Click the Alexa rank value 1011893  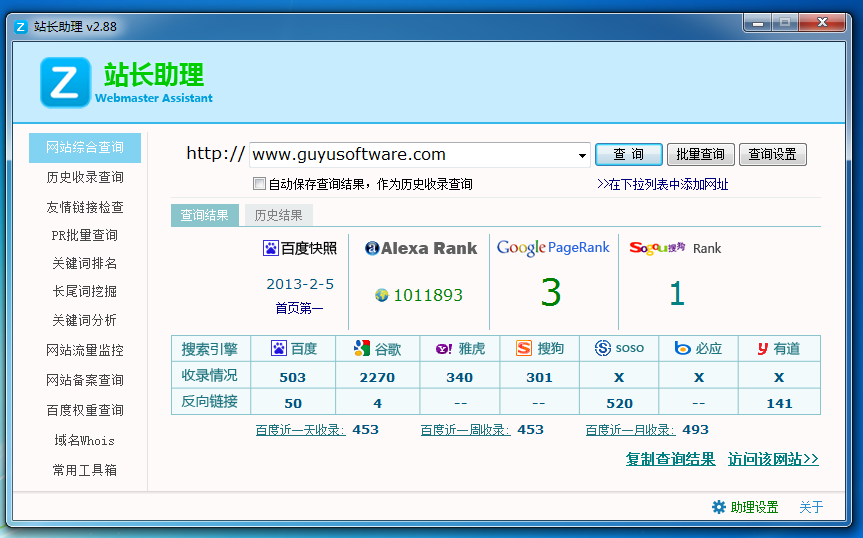(x=428, y=295)
